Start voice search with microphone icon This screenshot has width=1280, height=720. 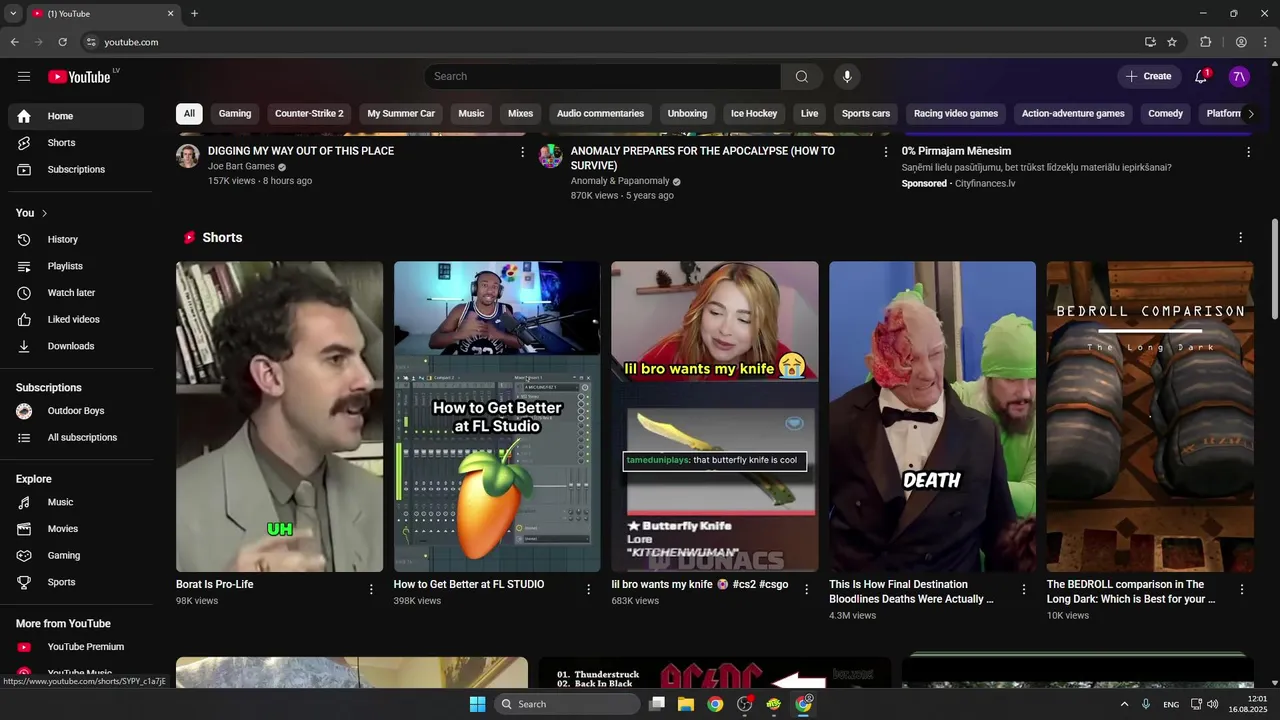847,76
